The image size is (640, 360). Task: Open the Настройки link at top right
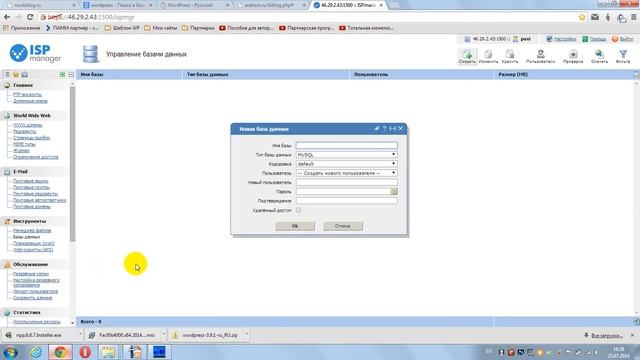pyautogui.click(x=565, y=39)
